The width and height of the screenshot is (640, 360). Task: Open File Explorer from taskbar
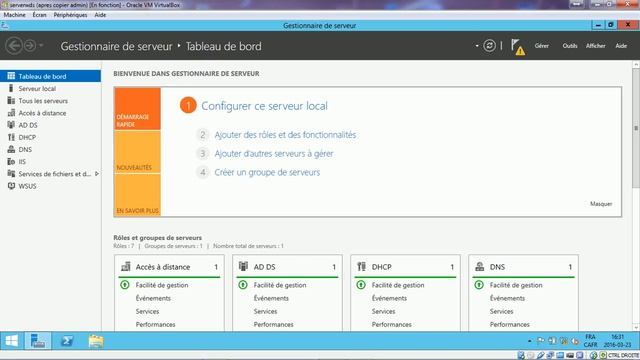96,341
